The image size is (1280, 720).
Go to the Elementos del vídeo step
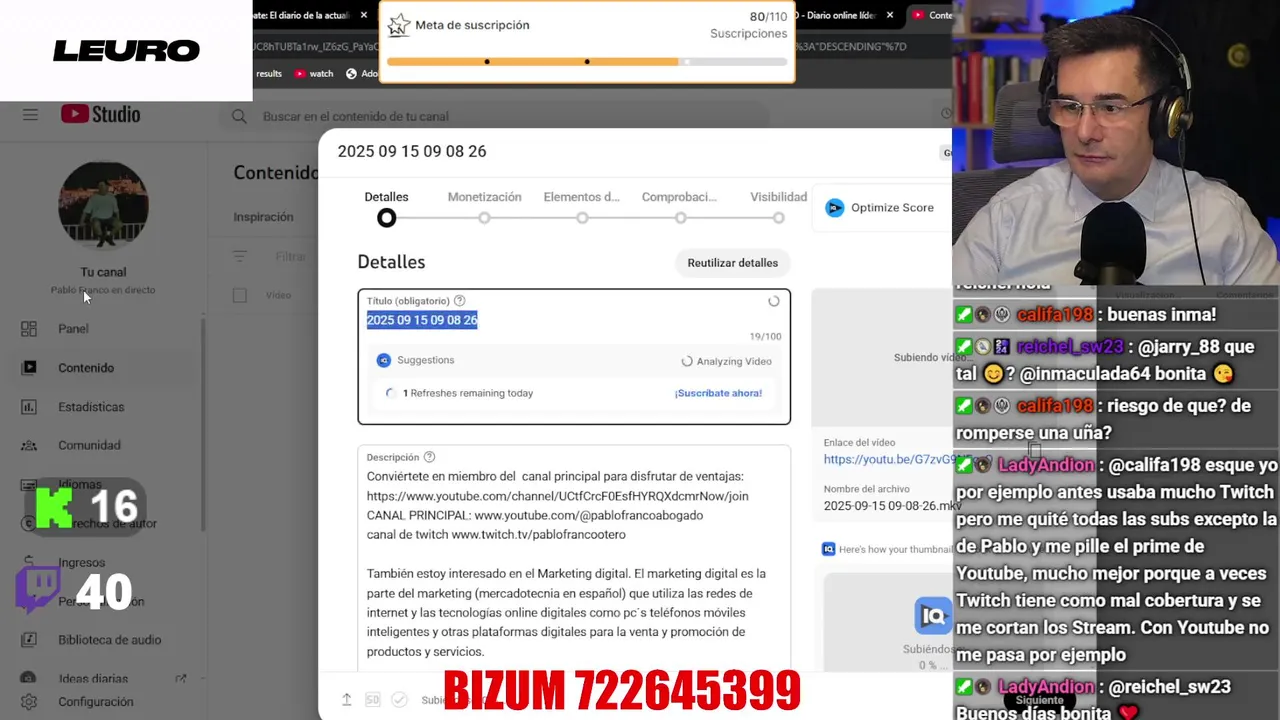click(582, 208)
